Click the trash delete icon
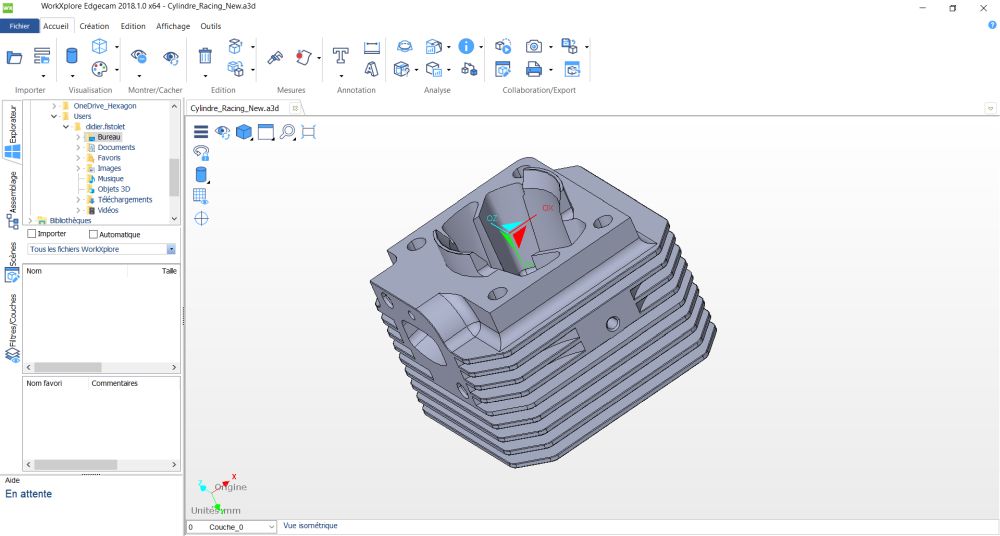Image resolution: width=1000 pixels, height=536 pixels. coord(205,56)
